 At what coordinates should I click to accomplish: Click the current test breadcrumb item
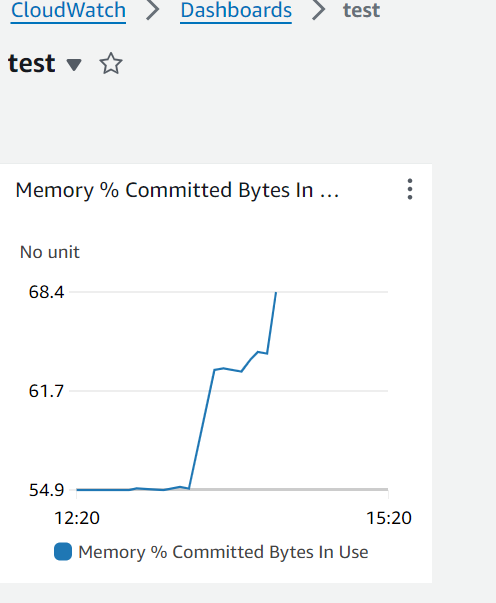click(361, 10)
